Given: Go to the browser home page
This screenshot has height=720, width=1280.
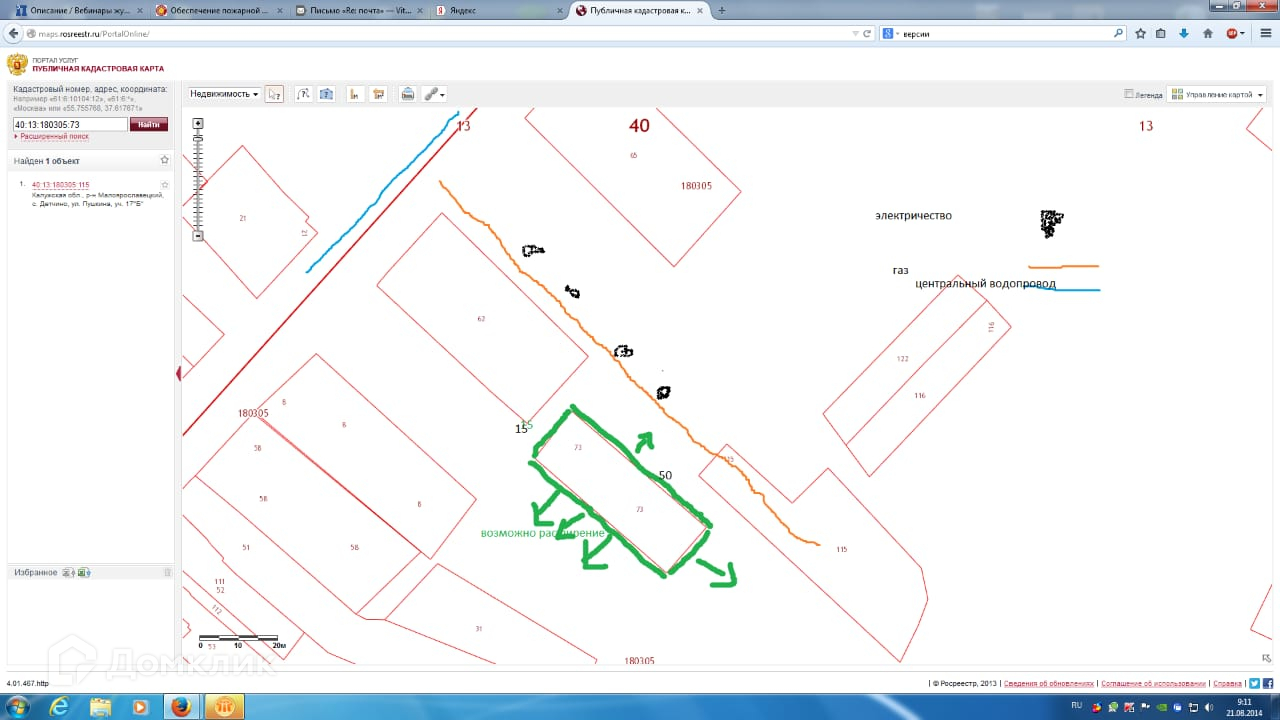Looking at the screenshot, I should pos(1207,33).
